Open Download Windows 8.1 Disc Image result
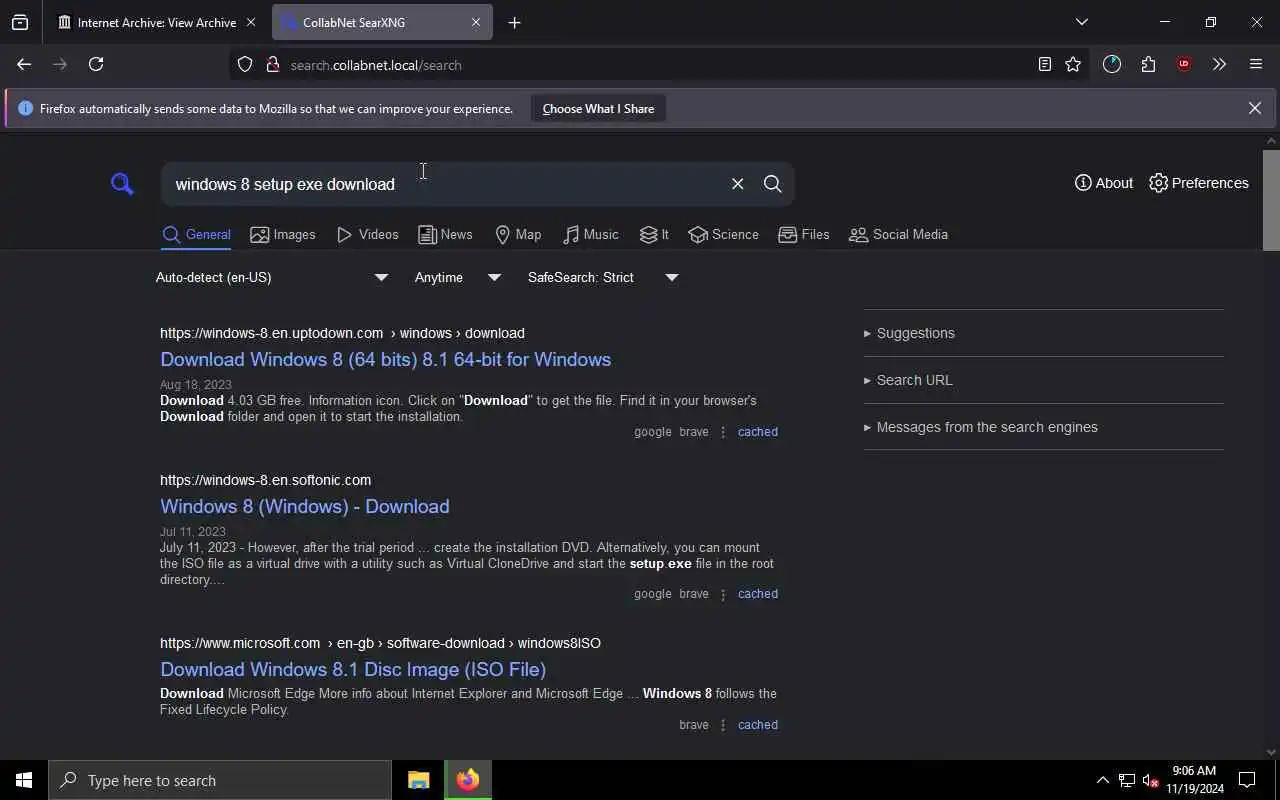This screenshot has height=800, width=1280. [x=353, y=669]
